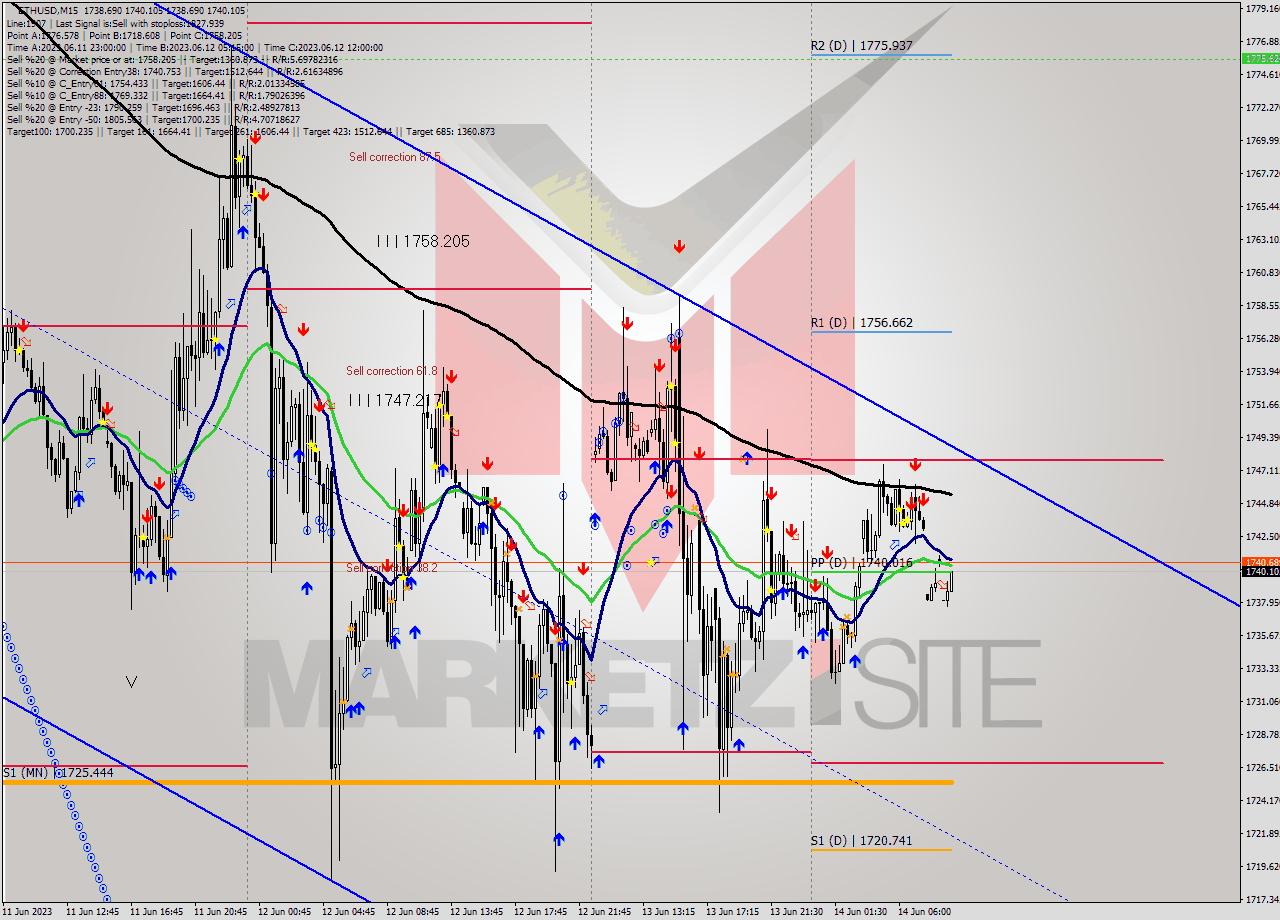The height and width of the screenshot is (920, 1280).
Task: Click the 1779.16 price axis value
Action: point(1261,8)
